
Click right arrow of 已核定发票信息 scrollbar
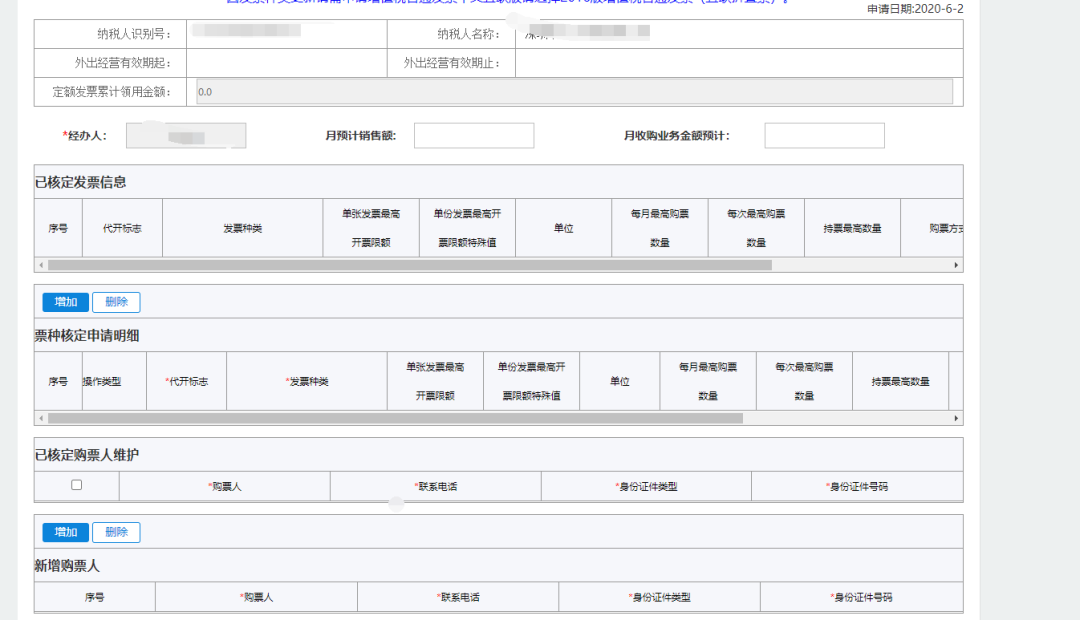coord(956,265)
